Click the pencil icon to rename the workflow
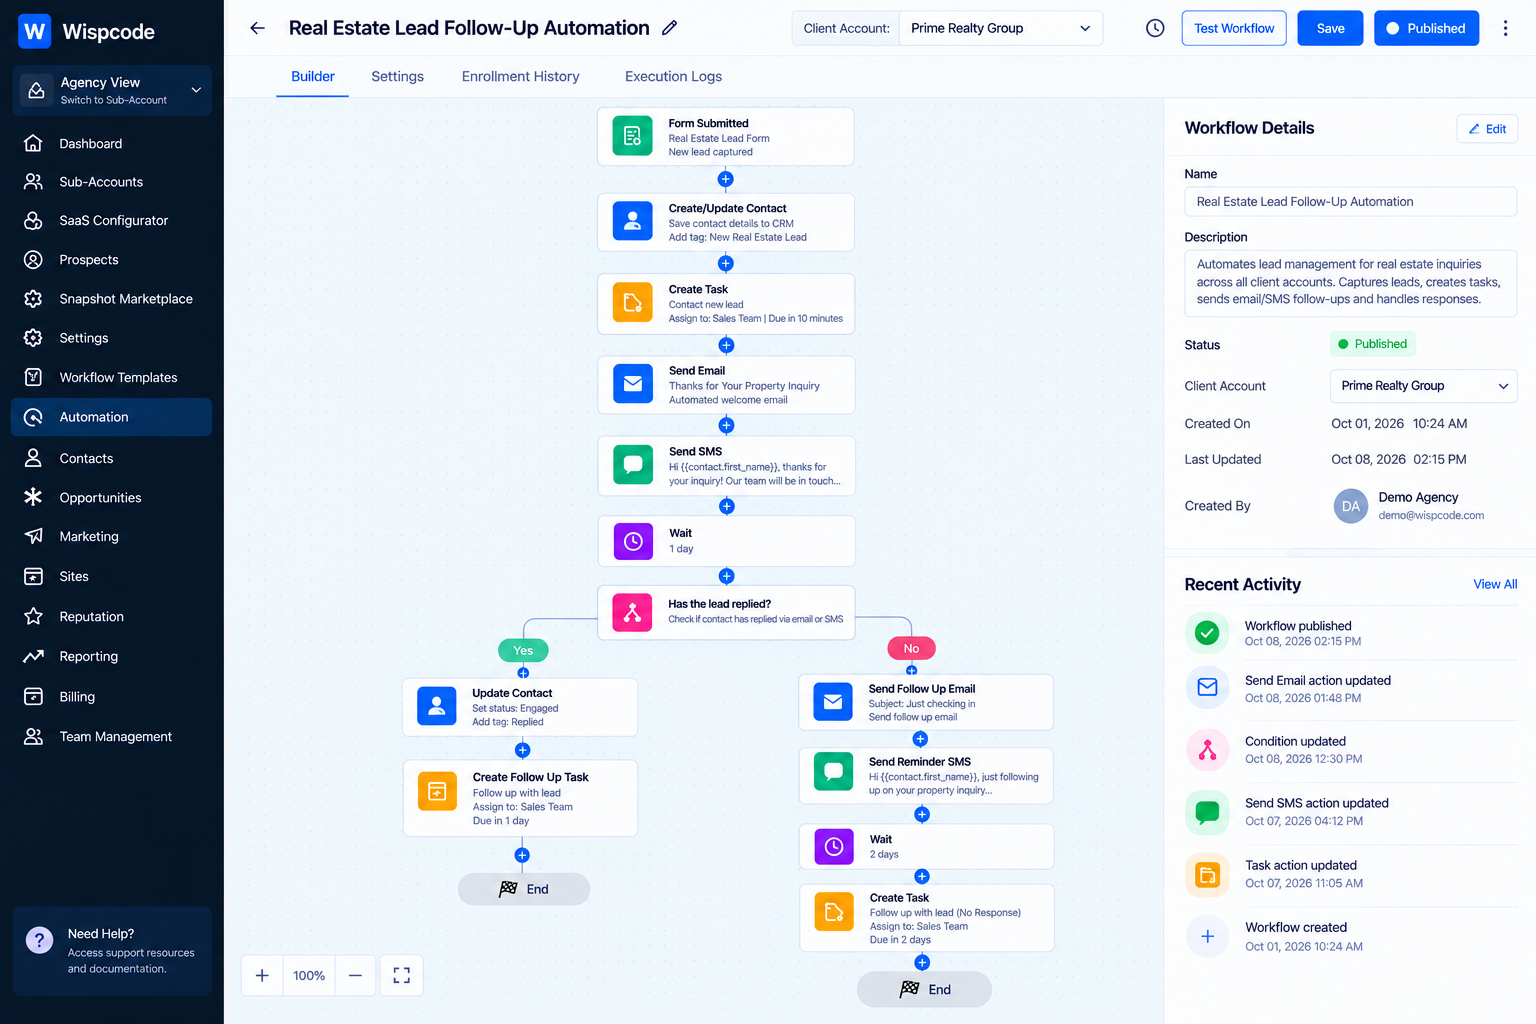The width and height of the screenshot is (1536, 1024). tap(670, 28)
